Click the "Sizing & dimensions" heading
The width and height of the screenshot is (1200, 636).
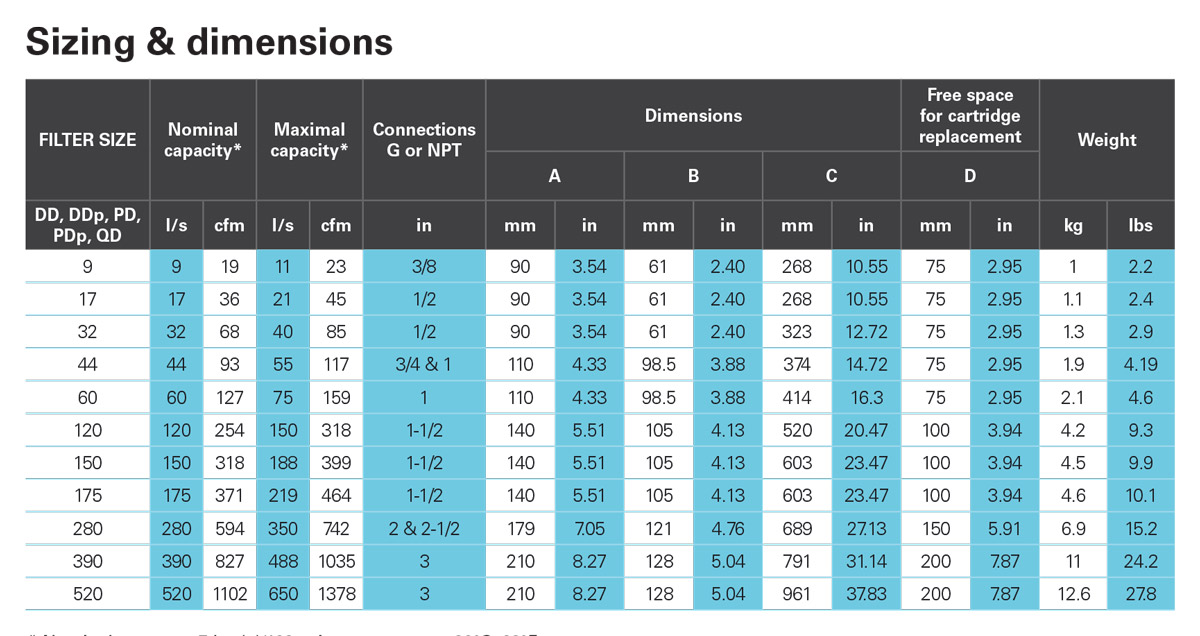(x=209, y=42)
